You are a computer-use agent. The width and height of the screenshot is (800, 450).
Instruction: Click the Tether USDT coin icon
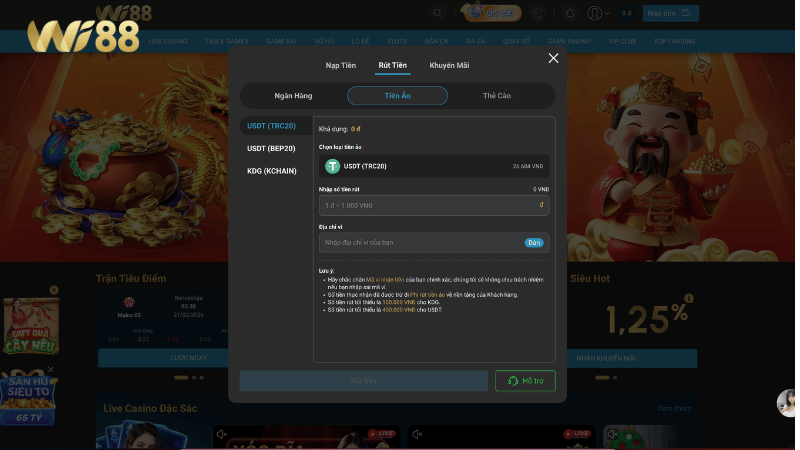(x=332, y=166)
